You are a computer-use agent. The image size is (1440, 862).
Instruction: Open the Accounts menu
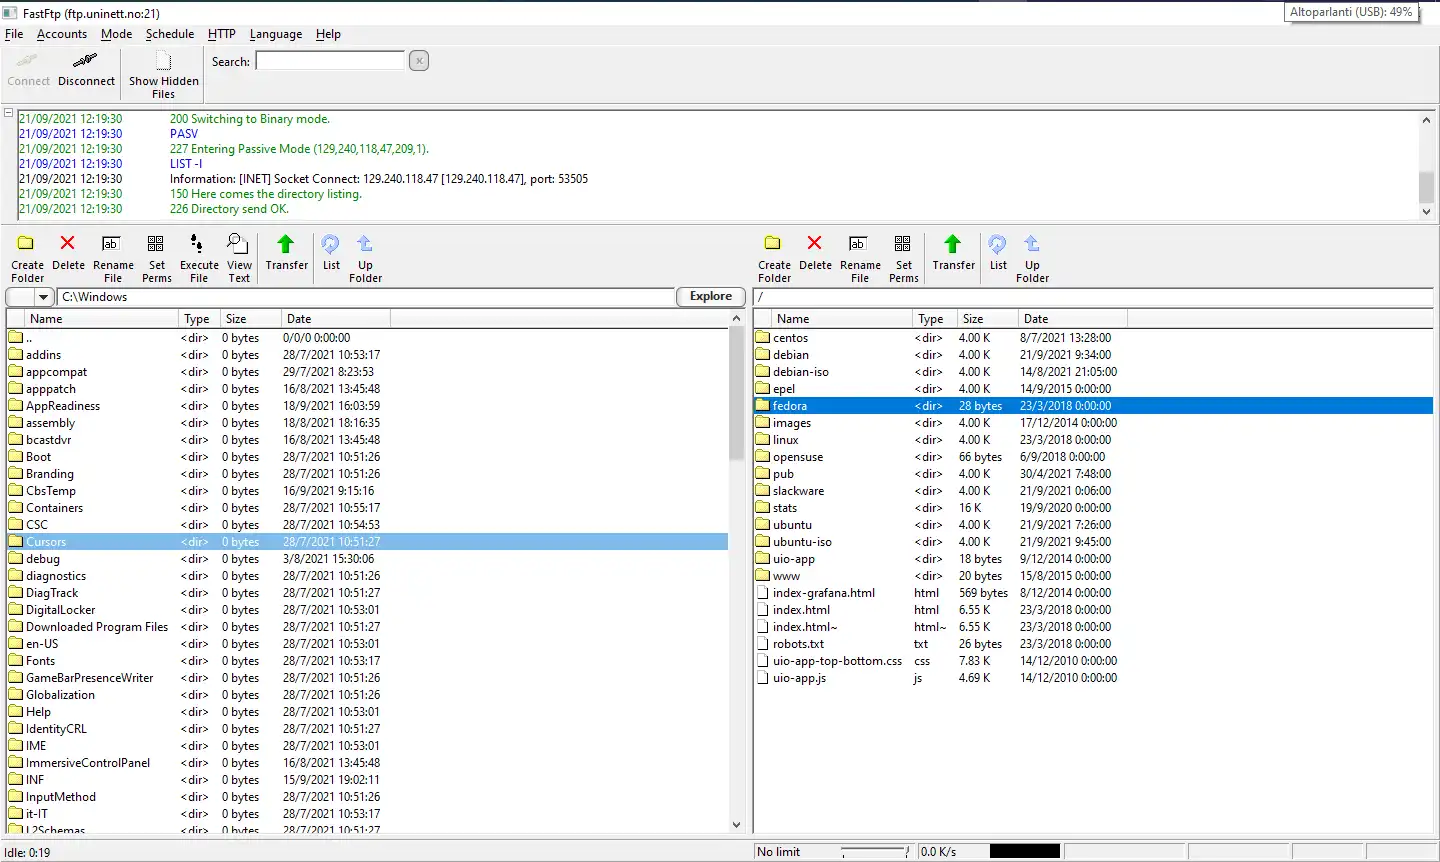pyautogui.click(x=62, y=34)
